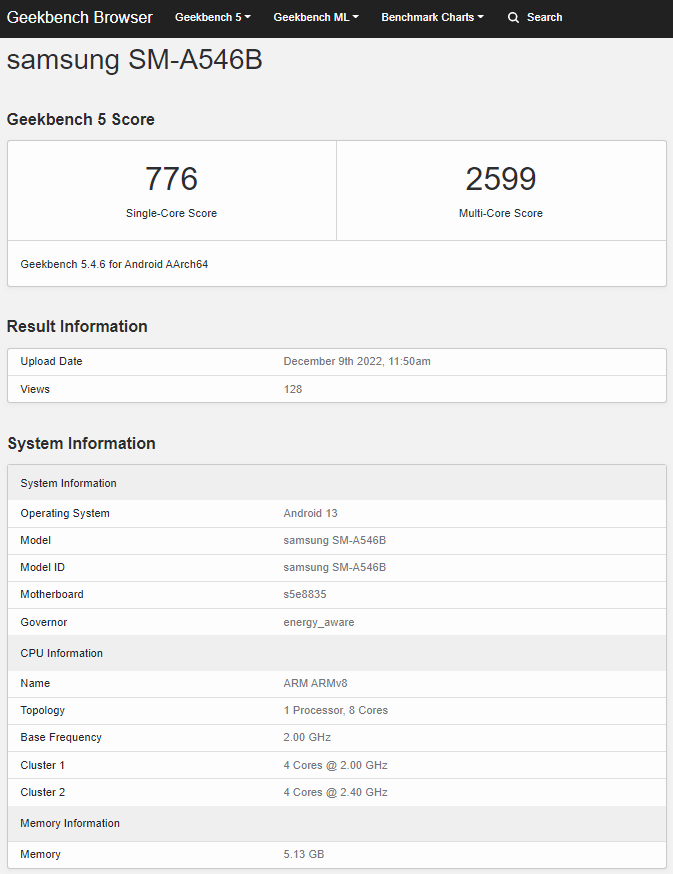Viewport: 673px width, 874px height.
Task: Click the samsung SM-A546B page heading
Action: coord(135,60)
